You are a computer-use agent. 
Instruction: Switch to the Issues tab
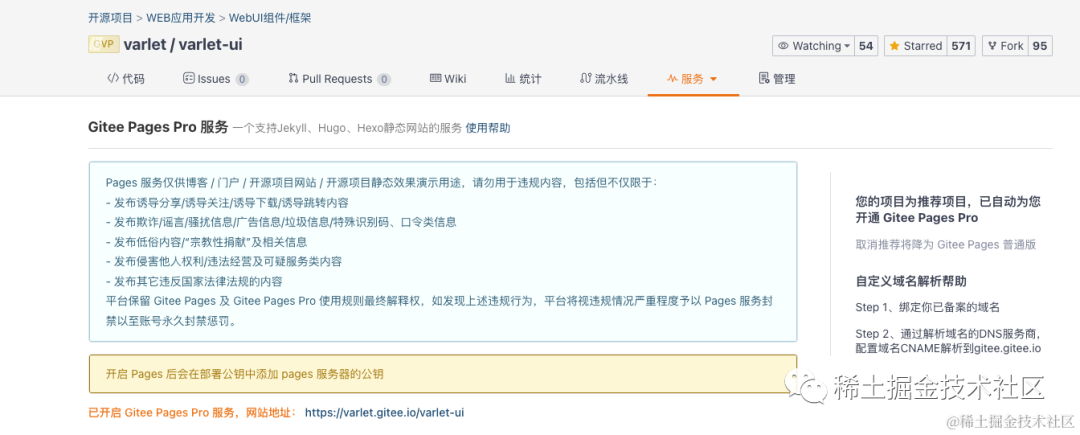216,78
